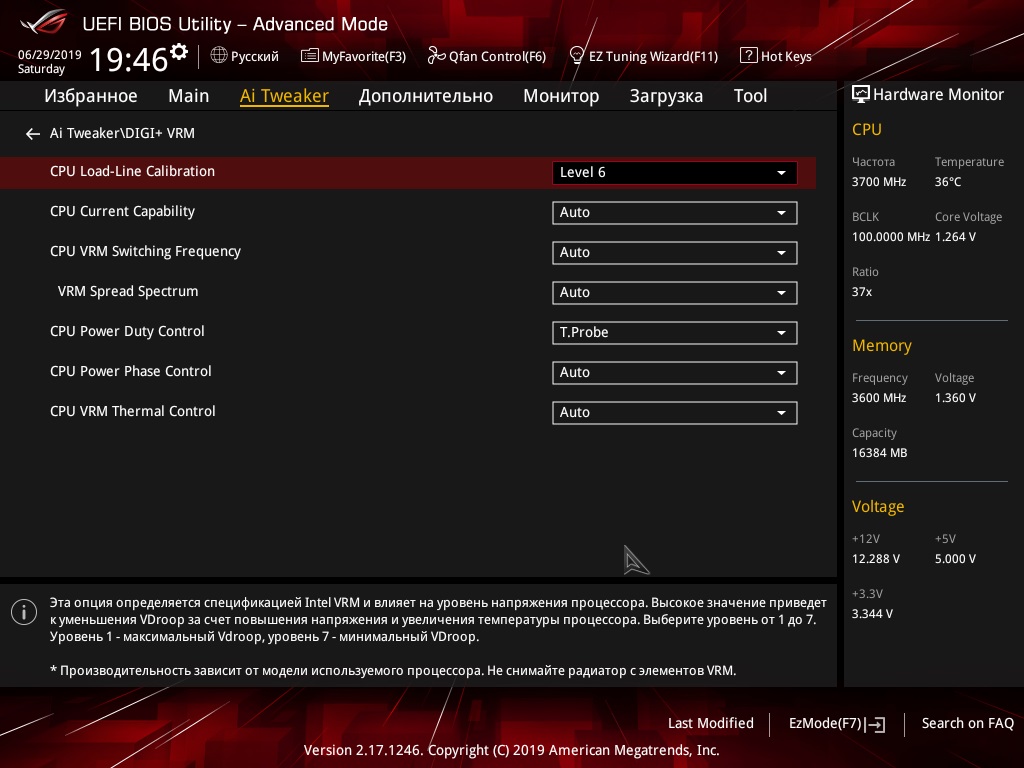1024x768 pixels.
Task: Select CPU Power Duty Control label
Action: (127, 331)
